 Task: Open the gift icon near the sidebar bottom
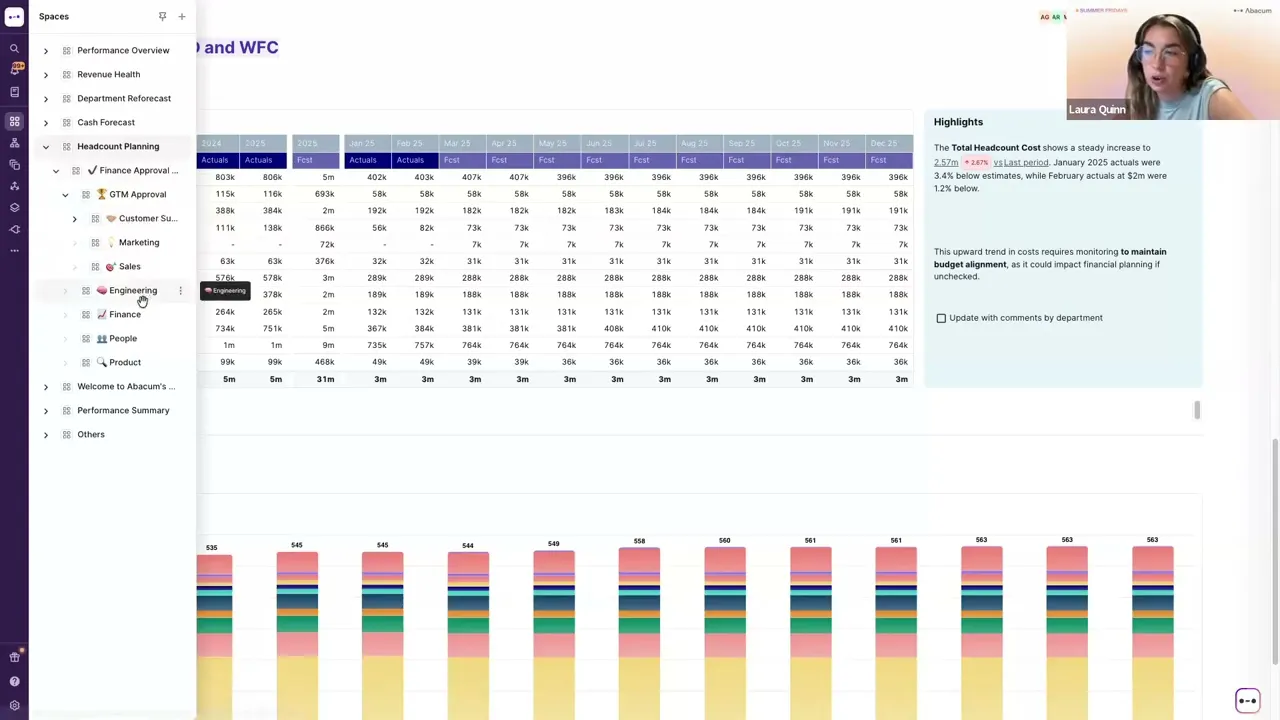[x=14, y=657]
